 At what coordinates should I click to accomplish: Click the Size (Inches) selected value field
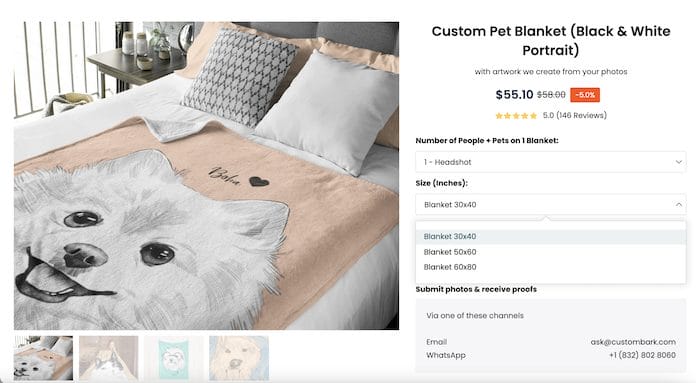point(550,205)
